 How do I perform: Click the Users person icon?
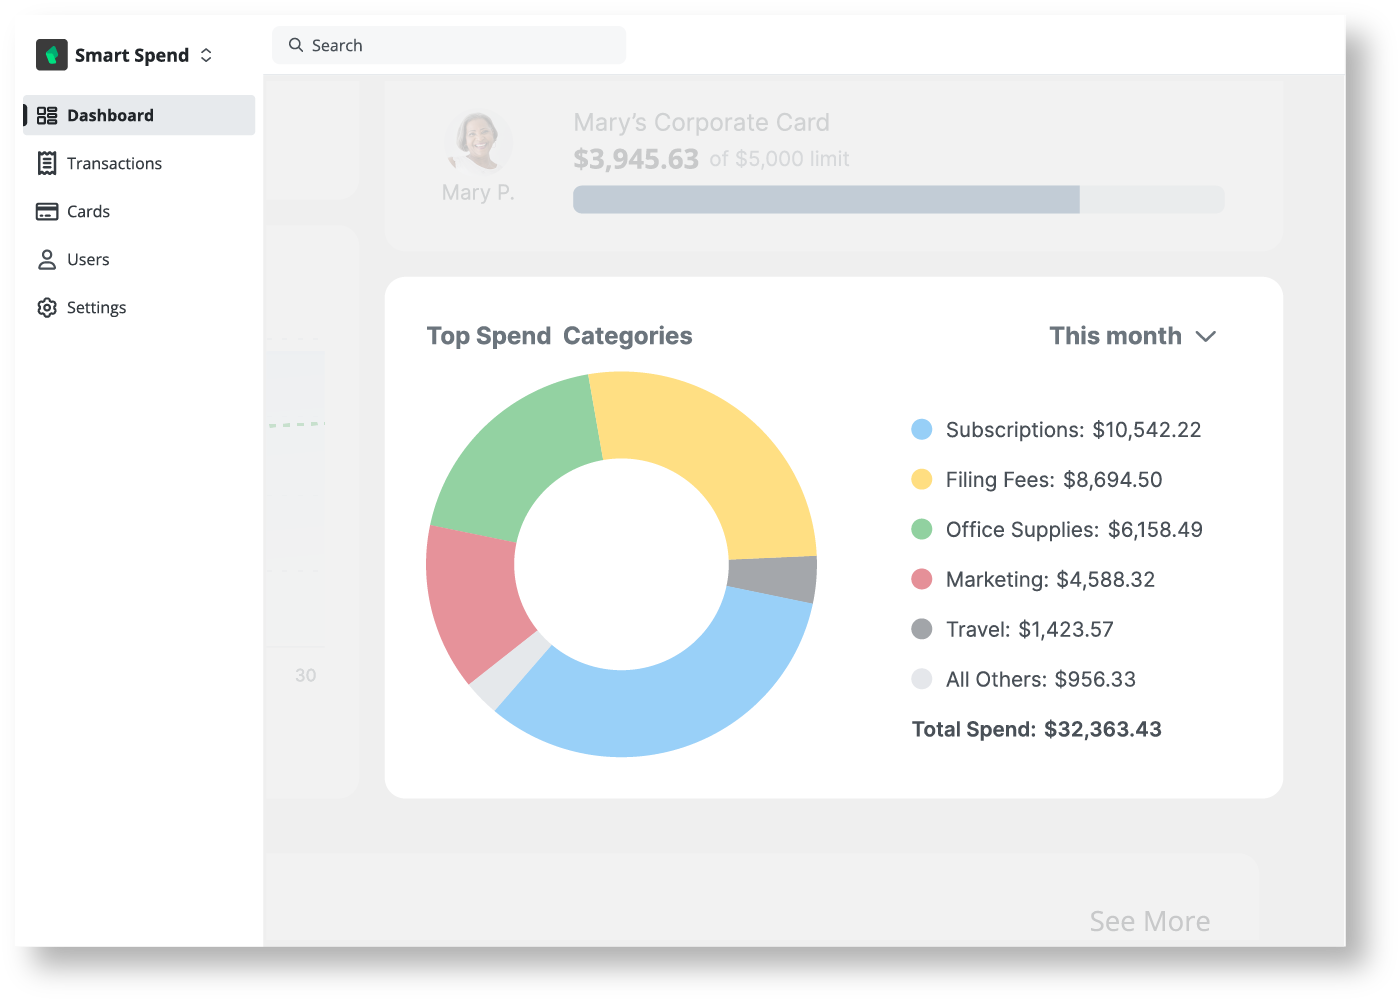point(47,260)
